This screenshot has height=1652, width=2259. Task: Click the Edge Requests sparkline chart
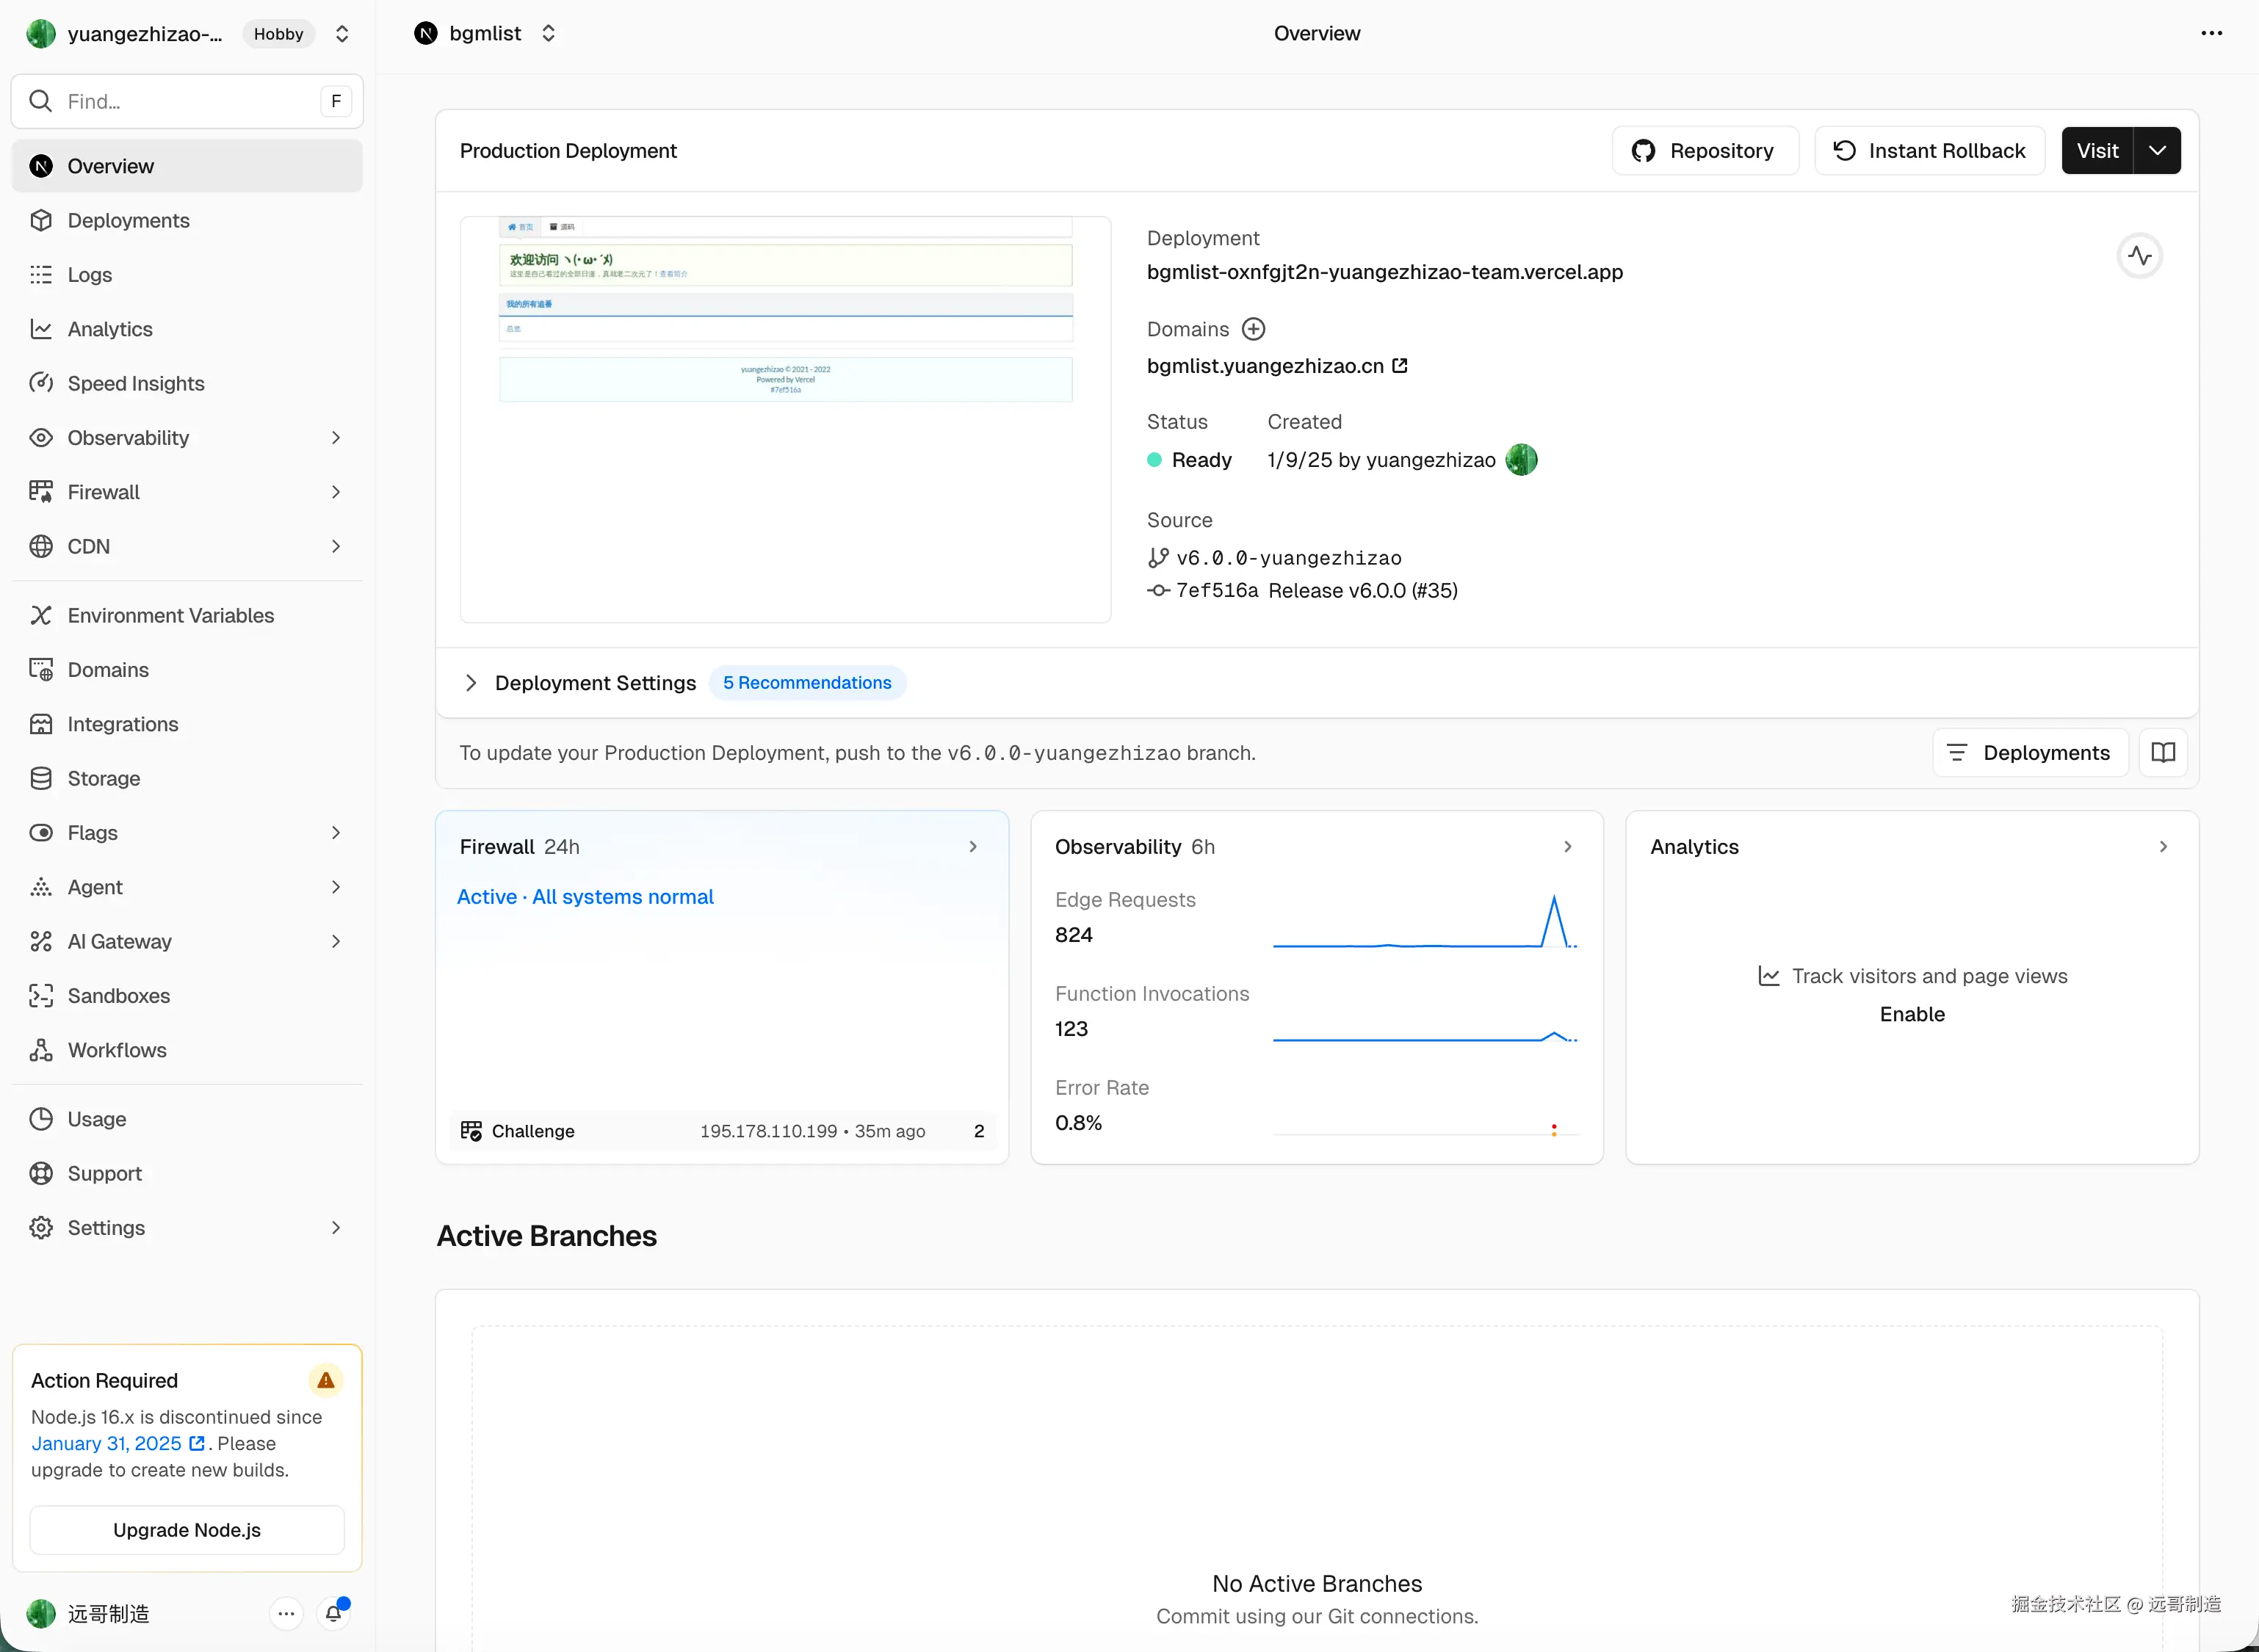[x=1425, y=921]
